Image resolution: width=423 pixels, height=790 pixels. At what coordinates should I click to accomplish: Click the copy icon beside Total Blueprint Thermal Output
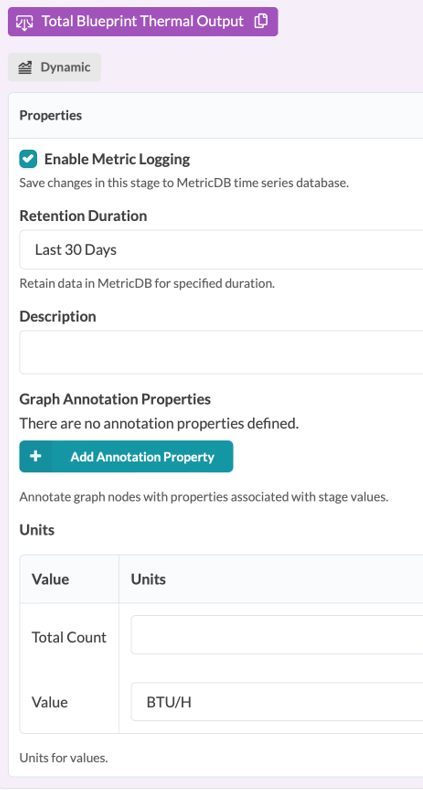pos(260,21)
